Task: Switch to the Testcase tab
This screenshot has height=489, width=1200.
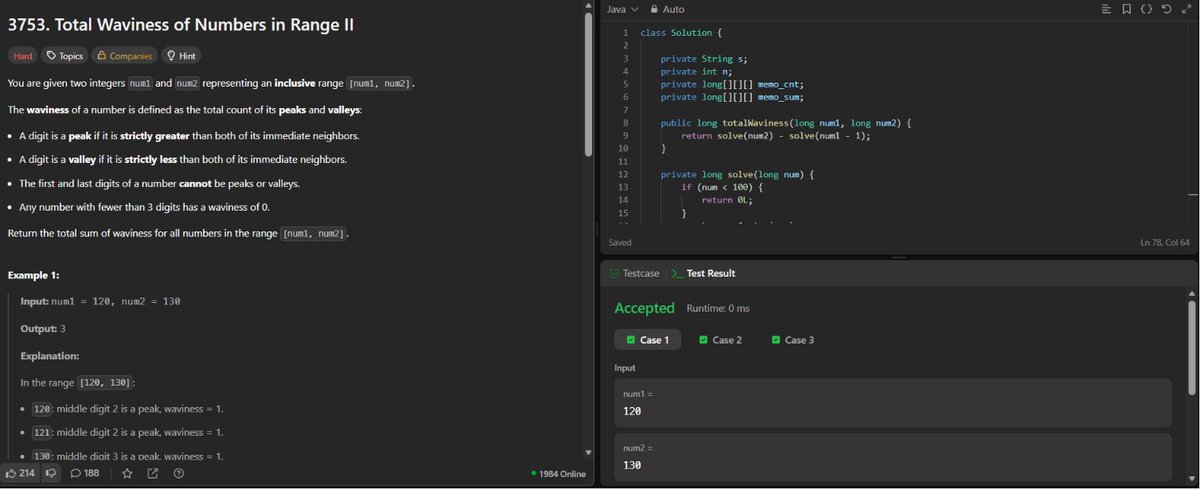Action: (634, 273)
